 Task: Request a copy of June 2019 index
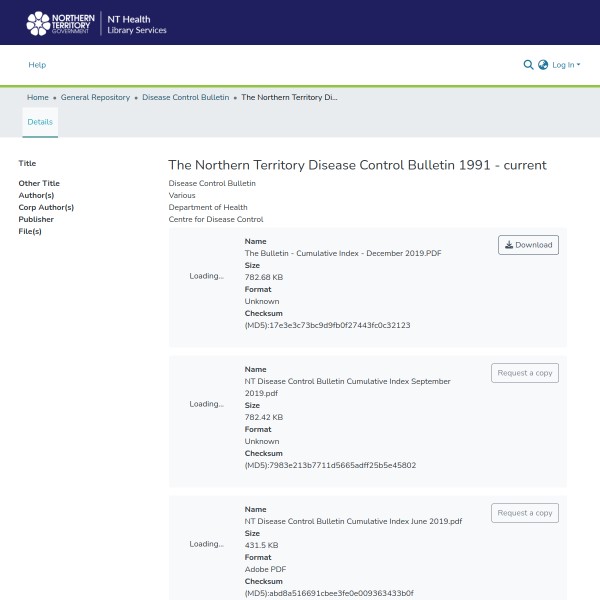524,513
